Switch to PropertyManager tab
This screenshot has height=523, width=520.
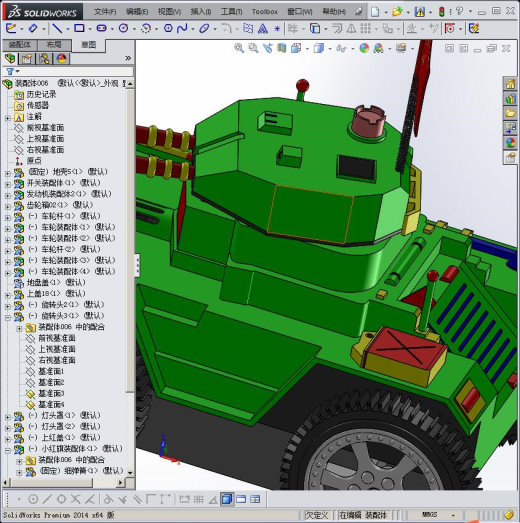point(27,59)
